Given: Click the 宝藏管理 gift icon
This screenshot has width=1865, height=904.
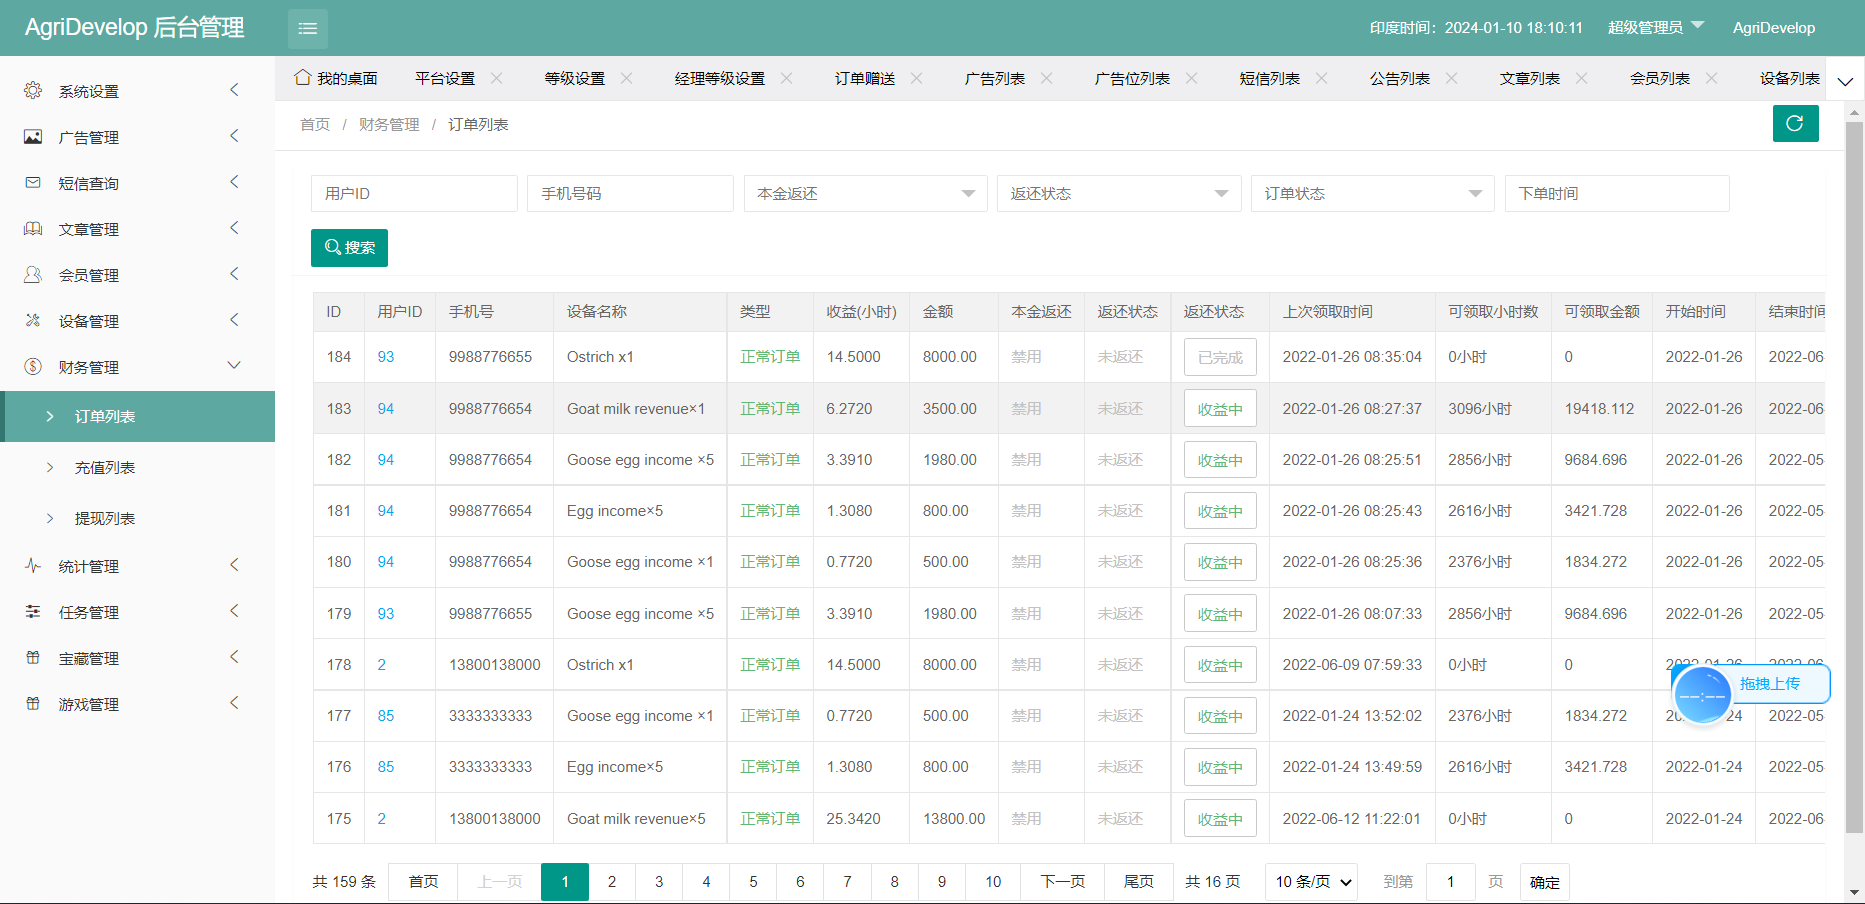Looking at the screenshot, I should click(x=33, y=657).
